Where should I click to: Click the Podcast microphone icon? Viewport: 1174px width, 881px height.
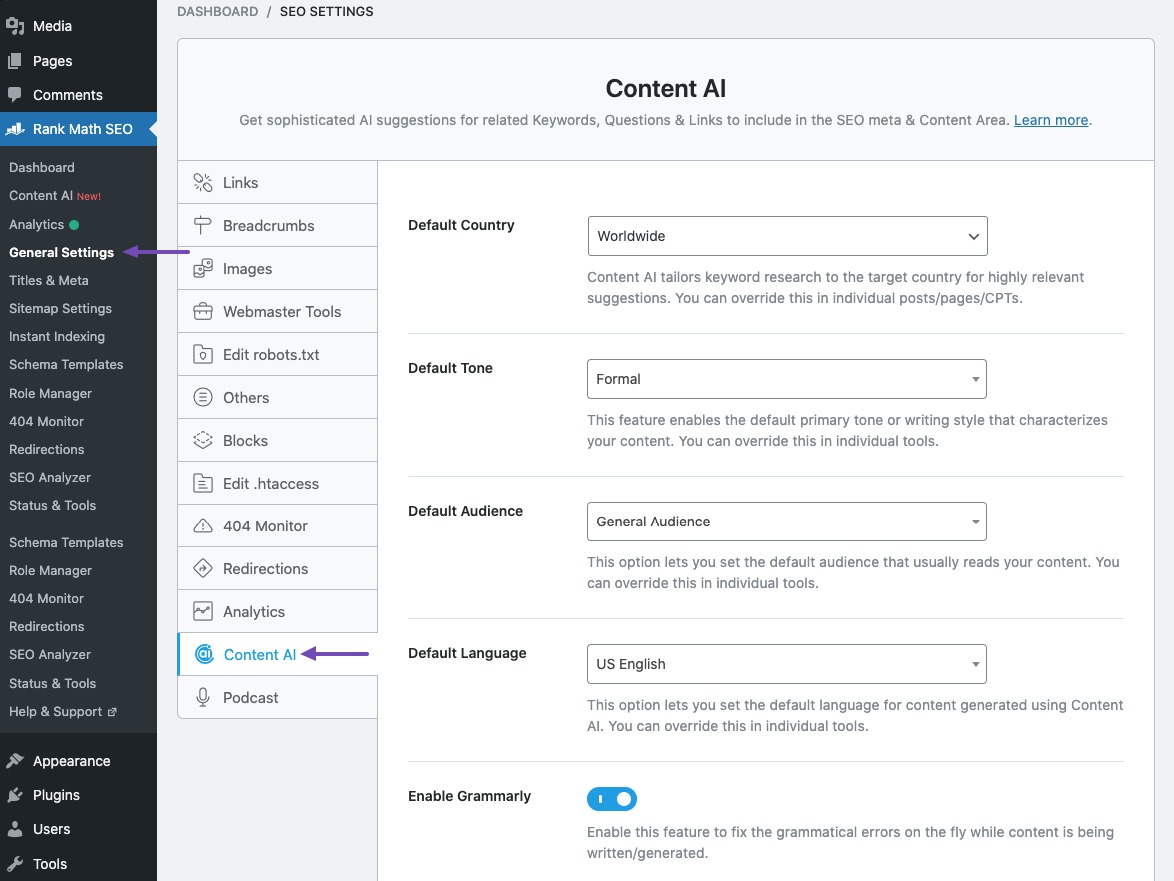pos(203,698)
